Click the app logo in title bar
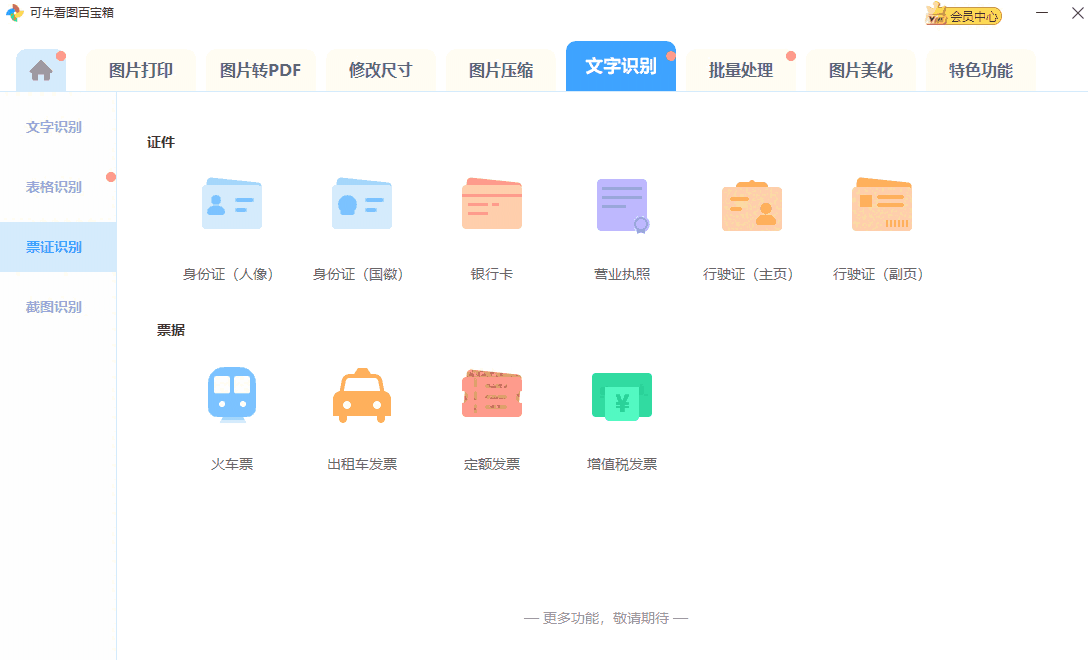1088x660 pixels. click(x=13, y=14)
